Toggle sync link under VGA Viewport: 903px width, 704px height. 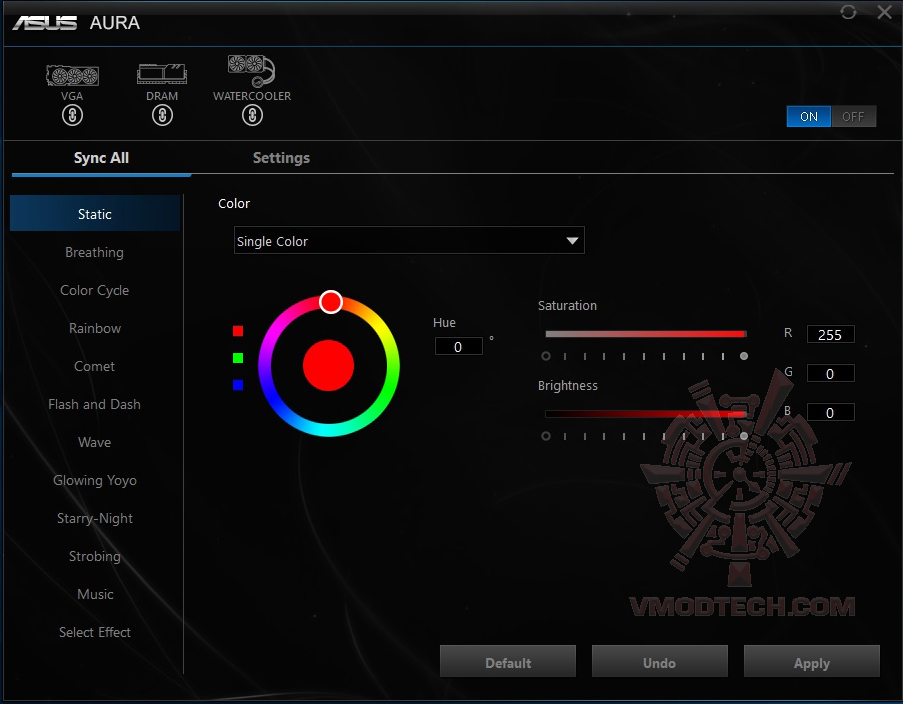(x=73, y=115)
